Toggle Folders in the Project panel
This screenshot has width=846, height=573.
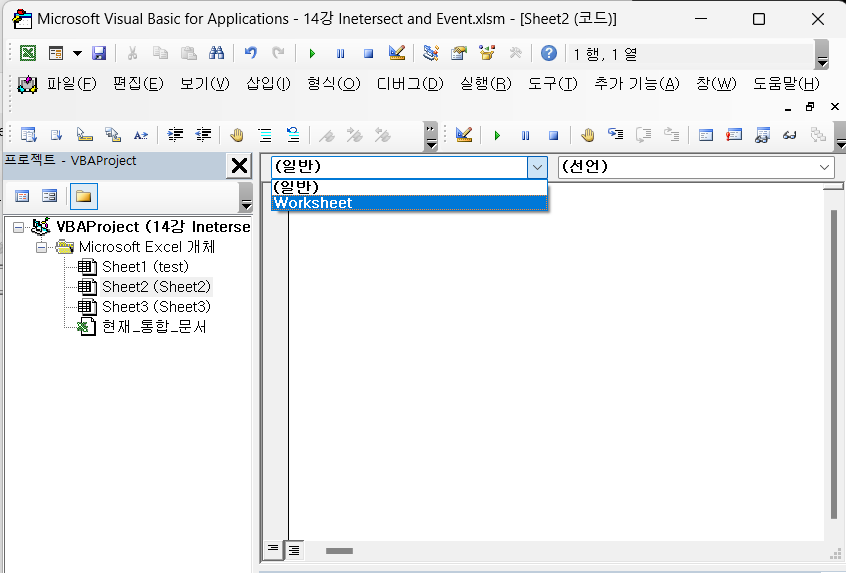(x=84, y=196)
